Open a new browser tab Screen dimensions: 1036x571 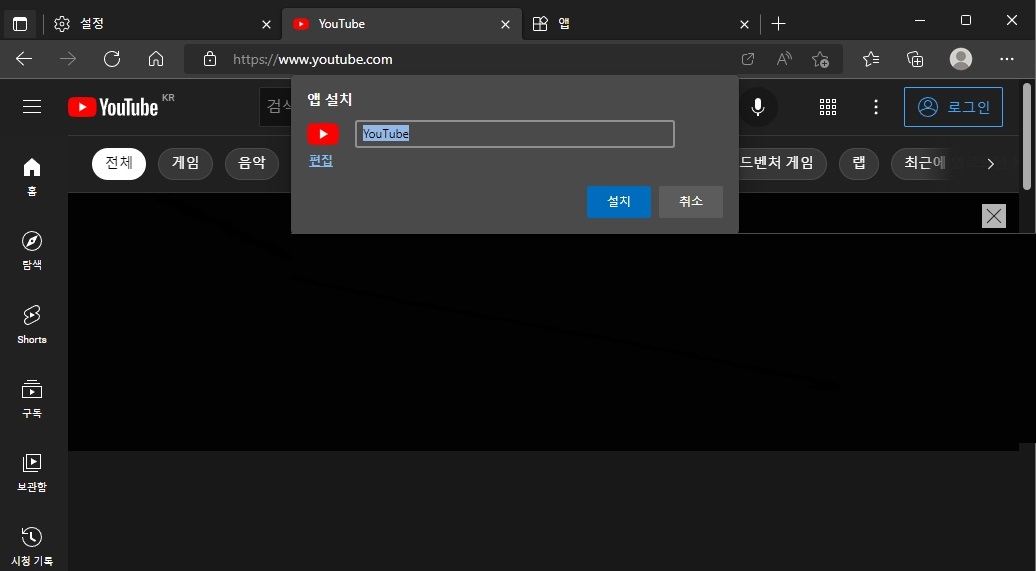[778, 24]
